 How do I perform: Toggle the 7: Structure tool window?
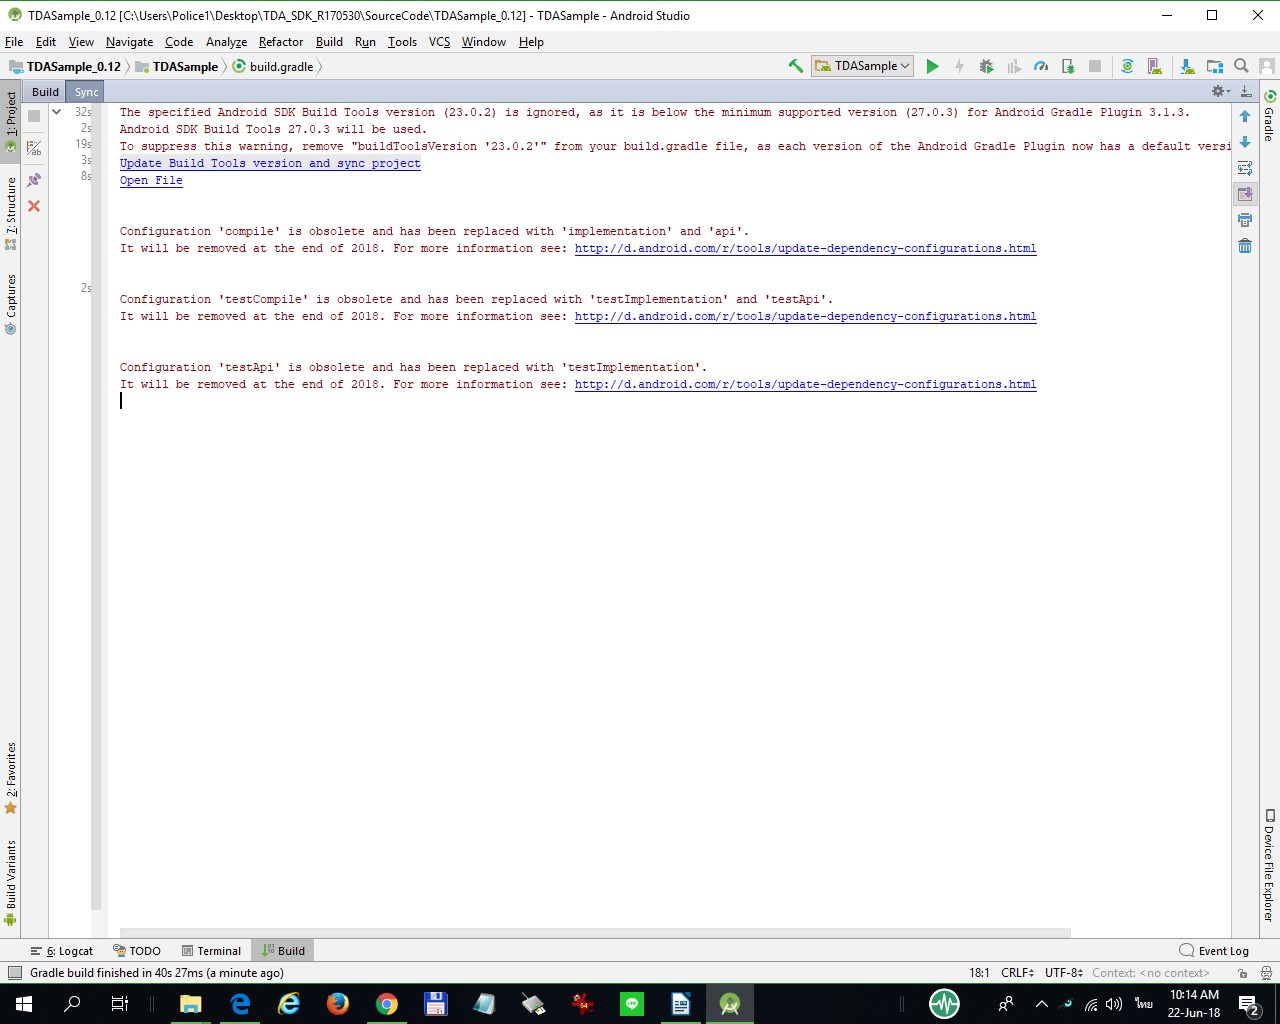point(11,212)
